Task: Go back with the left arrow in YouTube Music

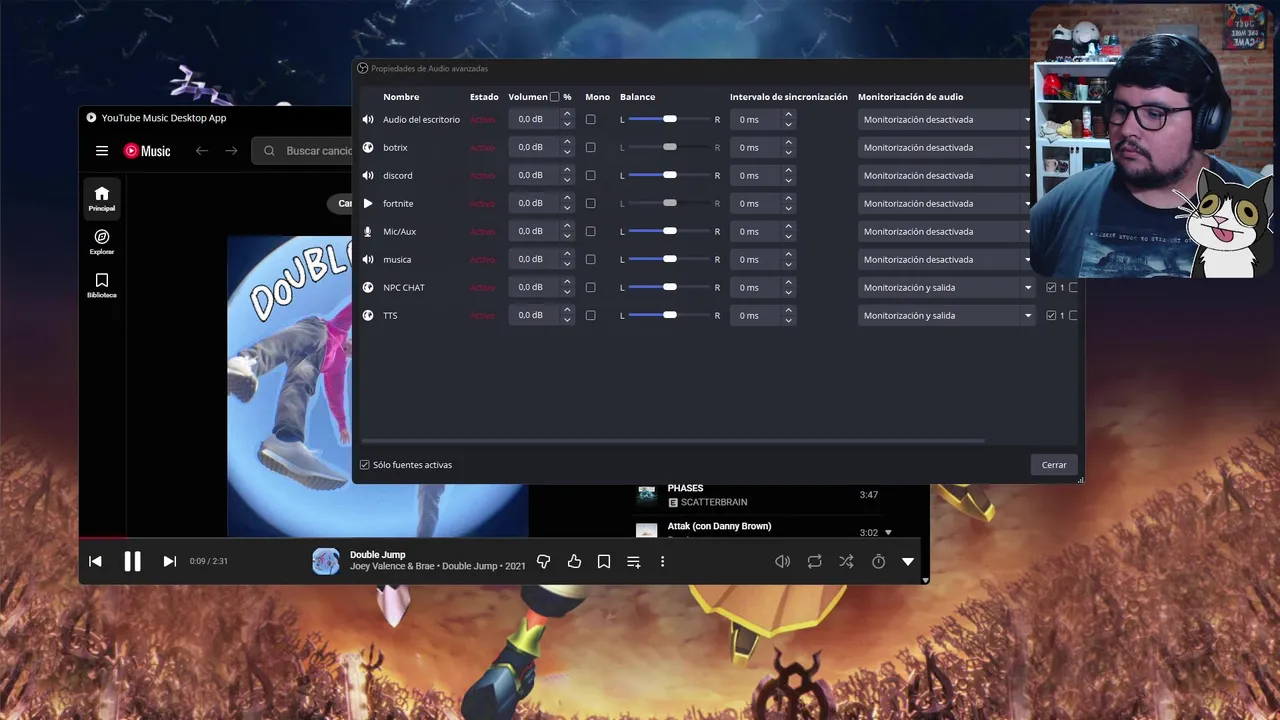Action: 202,151
